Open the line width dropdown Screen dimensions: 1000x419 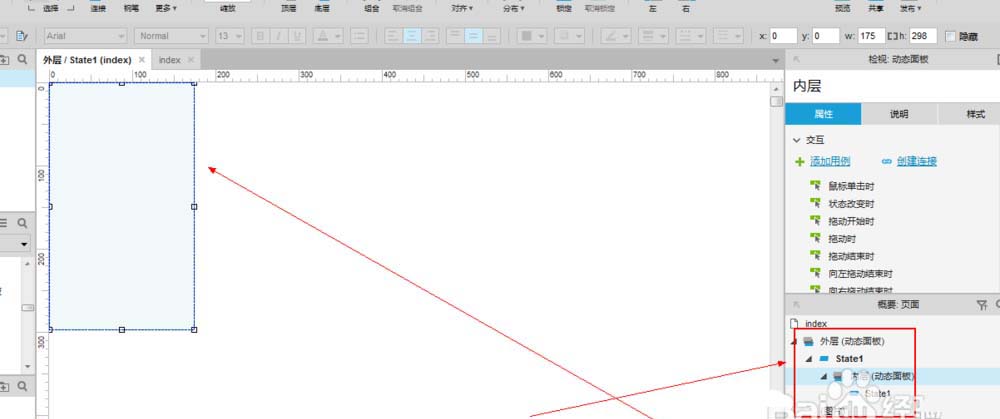point(654,36)
